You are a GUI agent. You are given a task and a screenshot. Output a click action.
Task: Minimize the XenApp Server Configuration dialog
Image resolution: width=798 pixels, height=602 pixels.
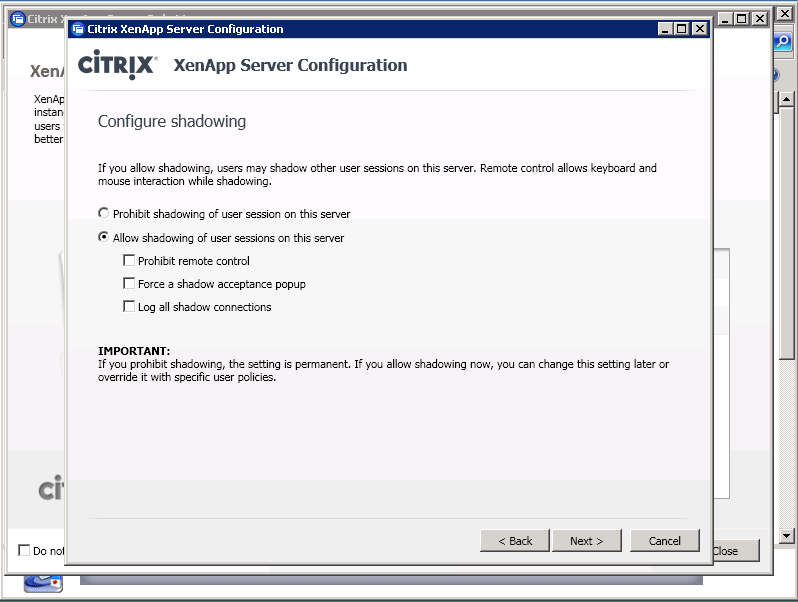point(664,29)
